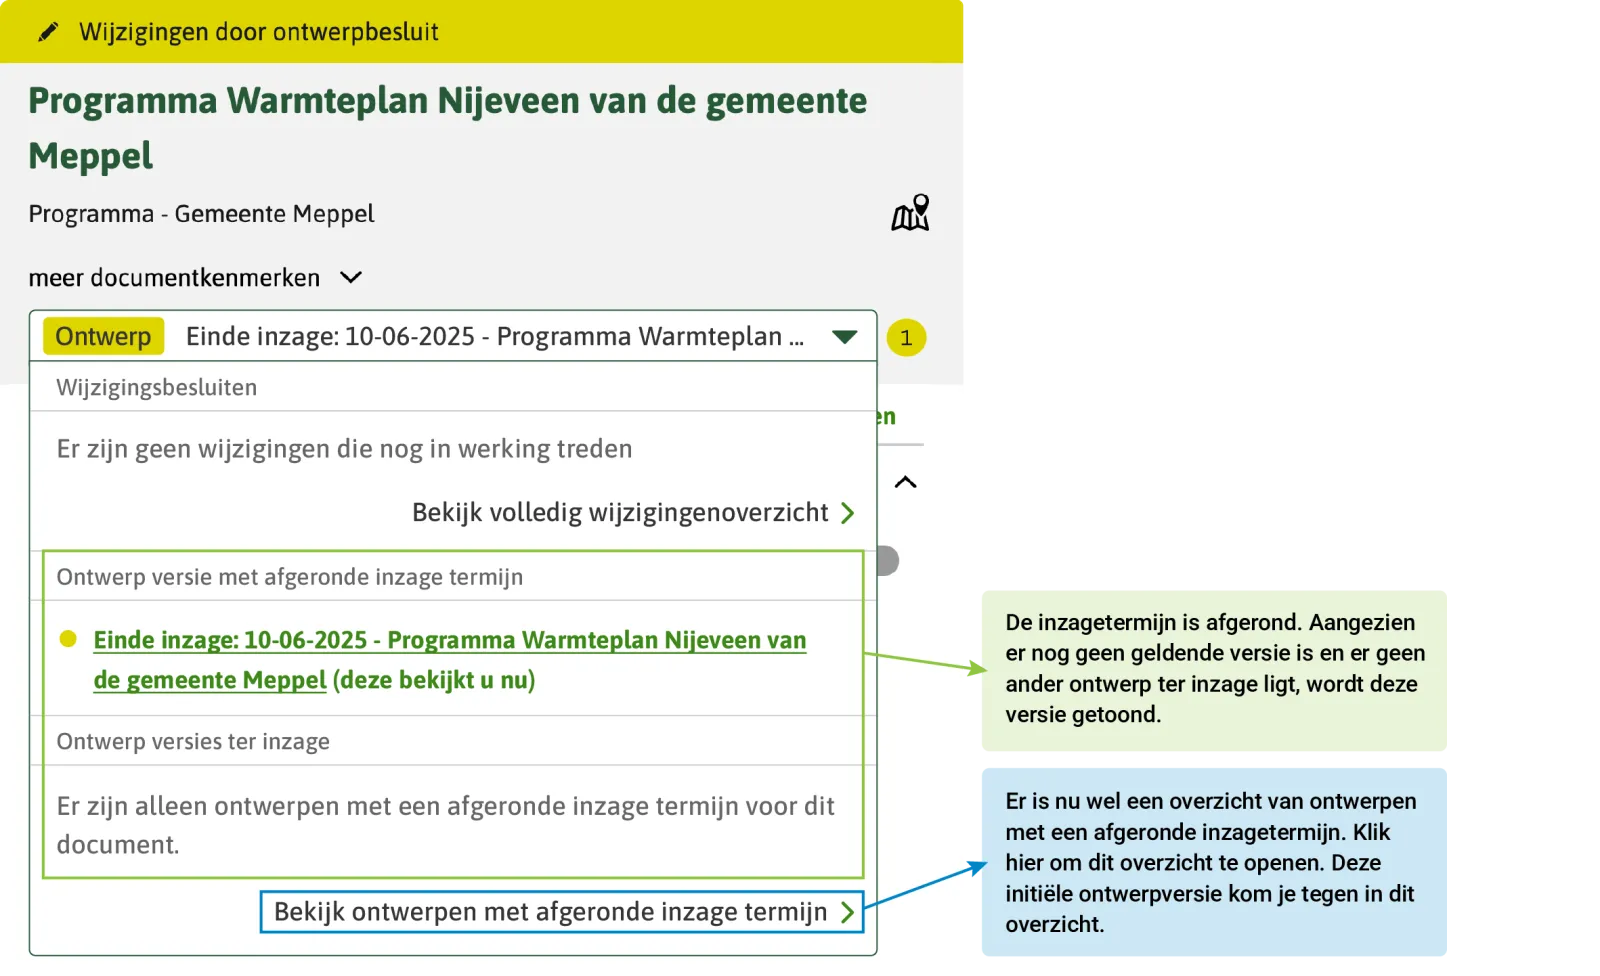Image resolution: width=1600 pixels, height=976 pixels.
Task: Click the yellow status dot before the Einde inzage entry
Action: [67, 638]
